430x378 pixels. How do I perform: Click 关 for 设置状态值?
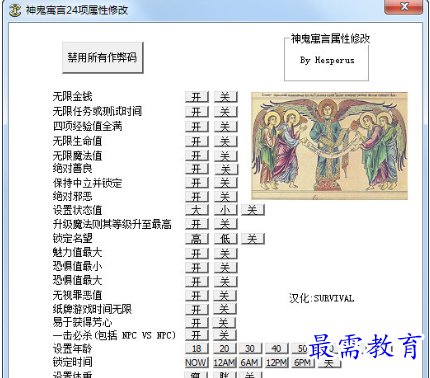253,210
